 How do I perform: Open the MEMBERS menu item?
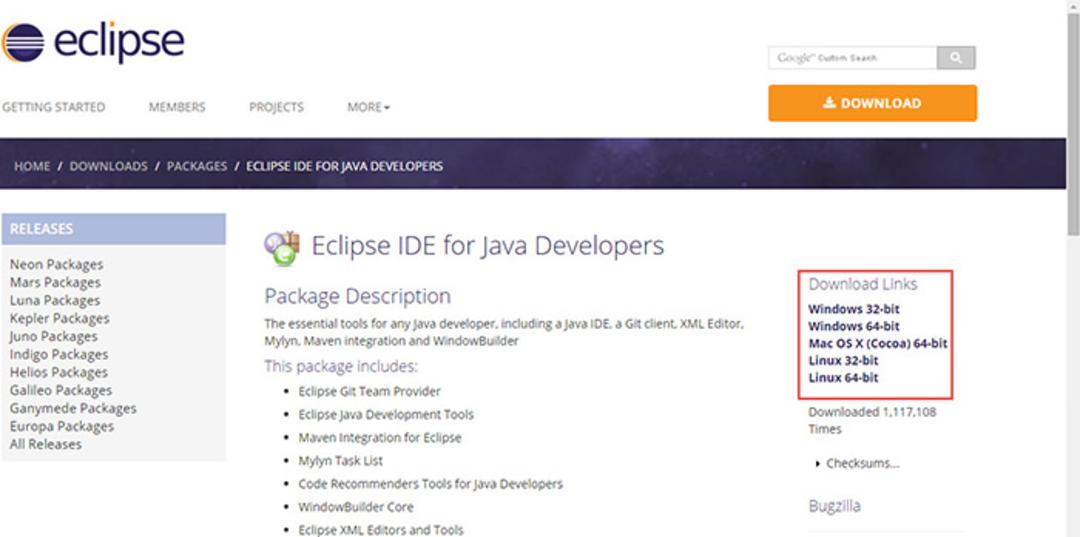[x=177, y=107]
